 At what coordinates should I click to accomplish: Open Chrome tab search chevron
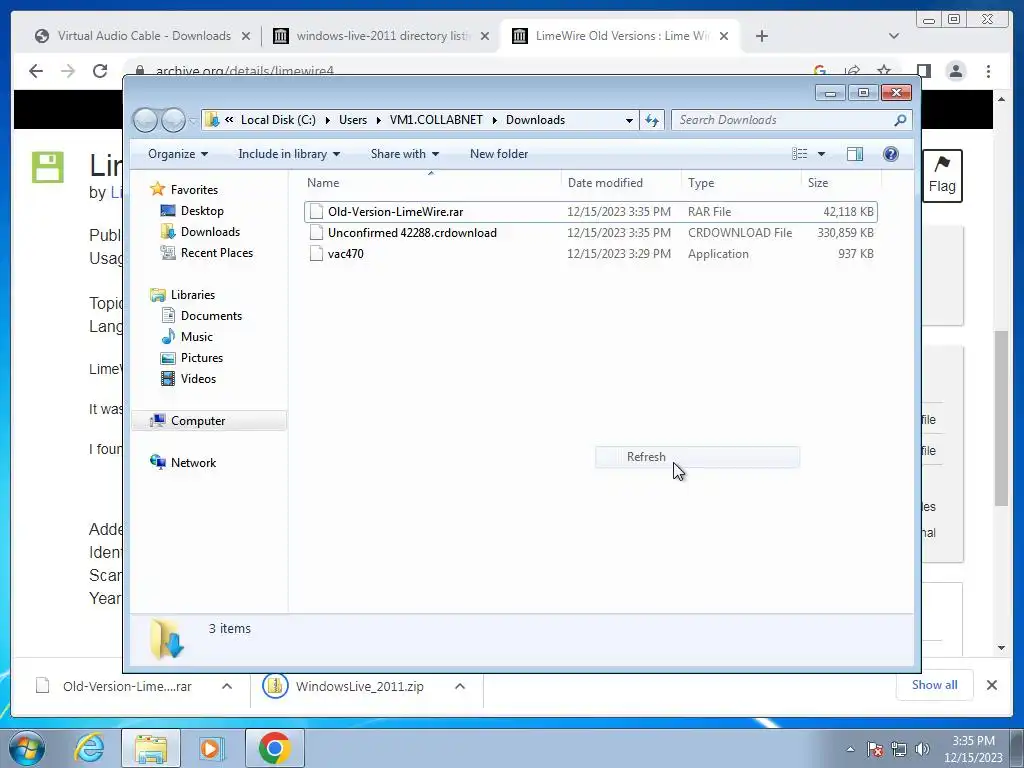894,36
